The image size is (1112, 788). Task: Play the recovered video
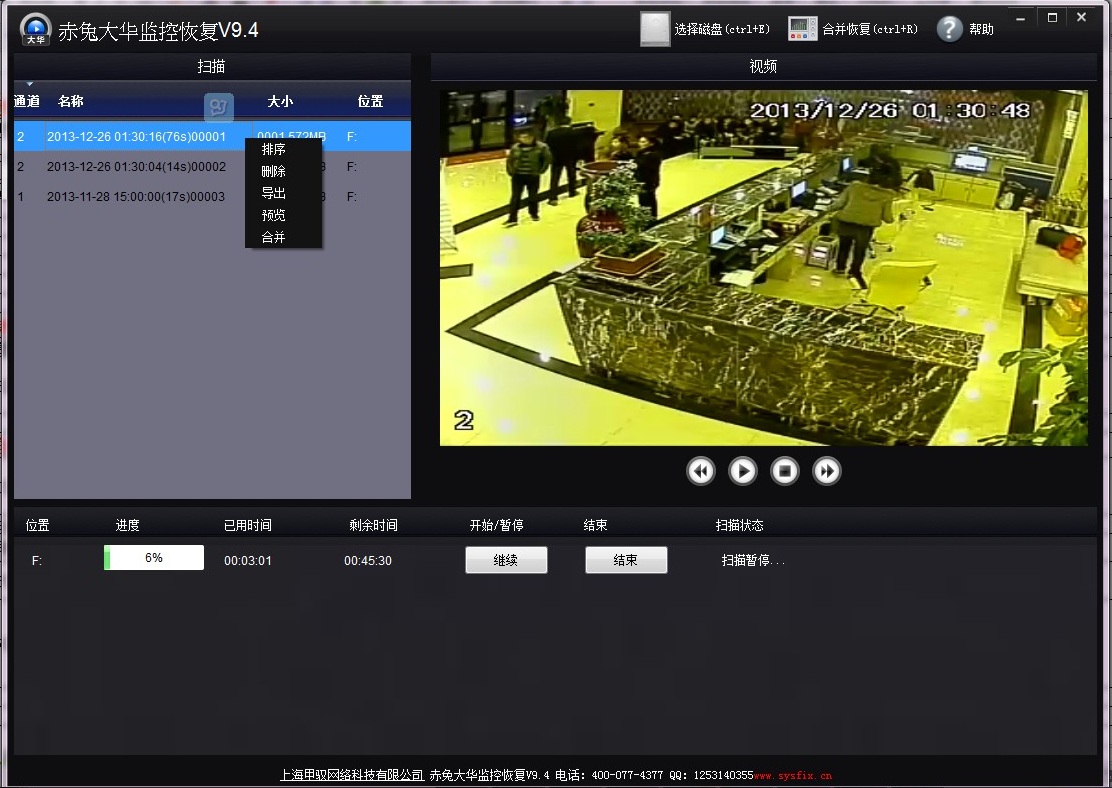pyautogui.click(x=743, y=471)
